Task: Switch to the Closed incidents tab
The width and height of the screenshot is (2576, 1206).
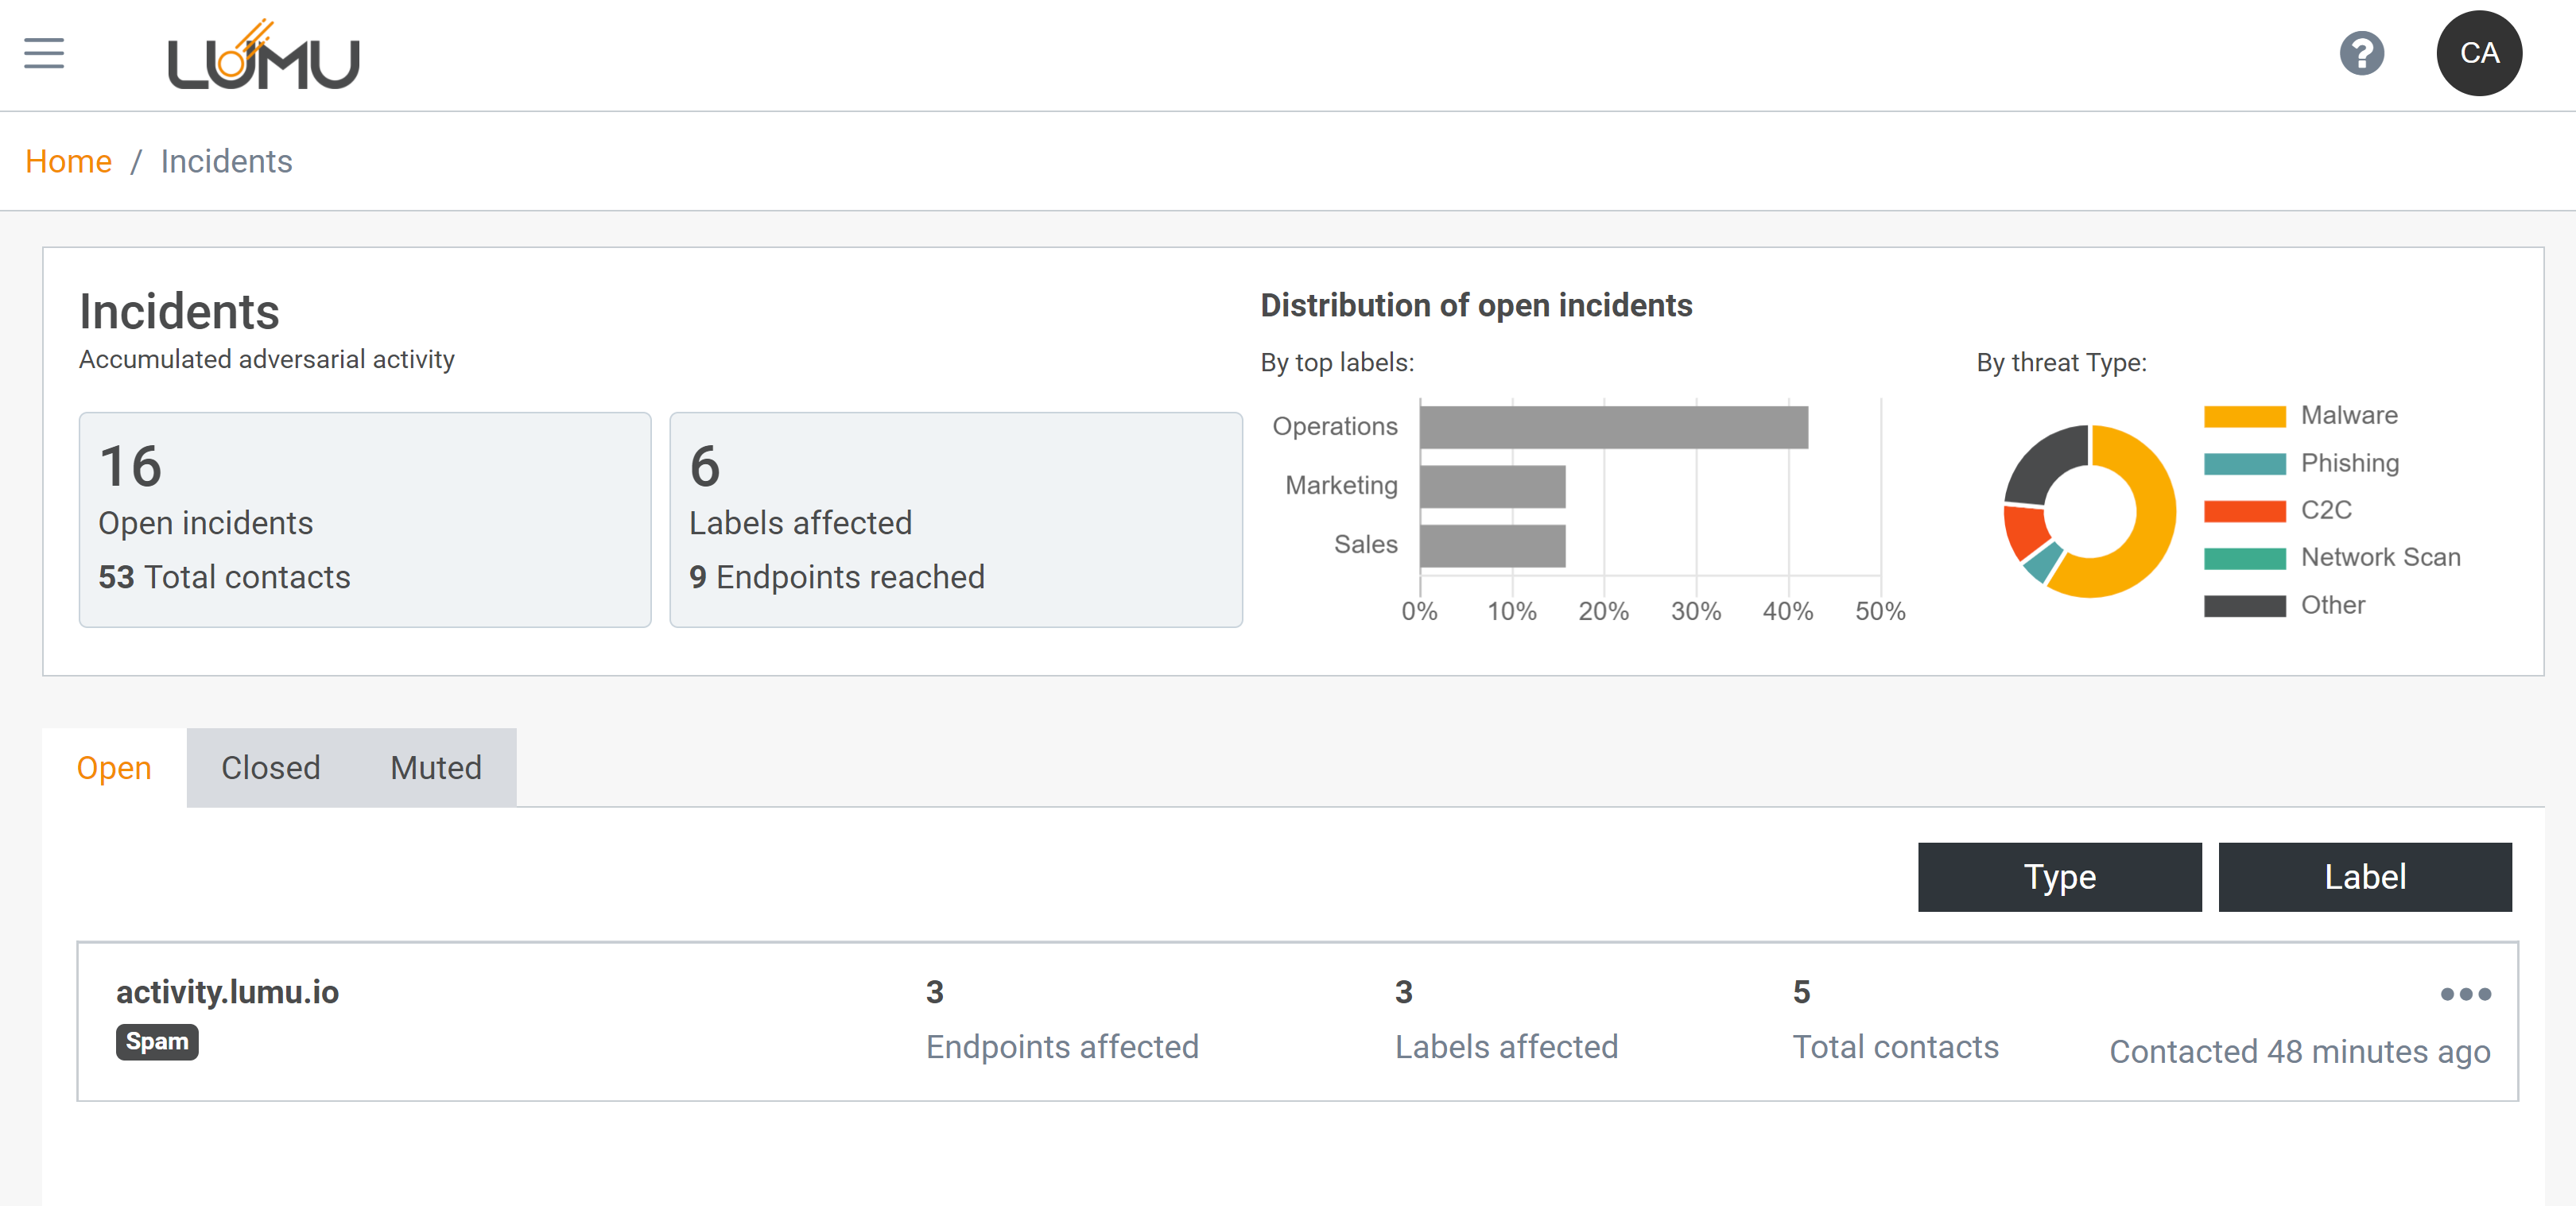Action: pos(270,767)
